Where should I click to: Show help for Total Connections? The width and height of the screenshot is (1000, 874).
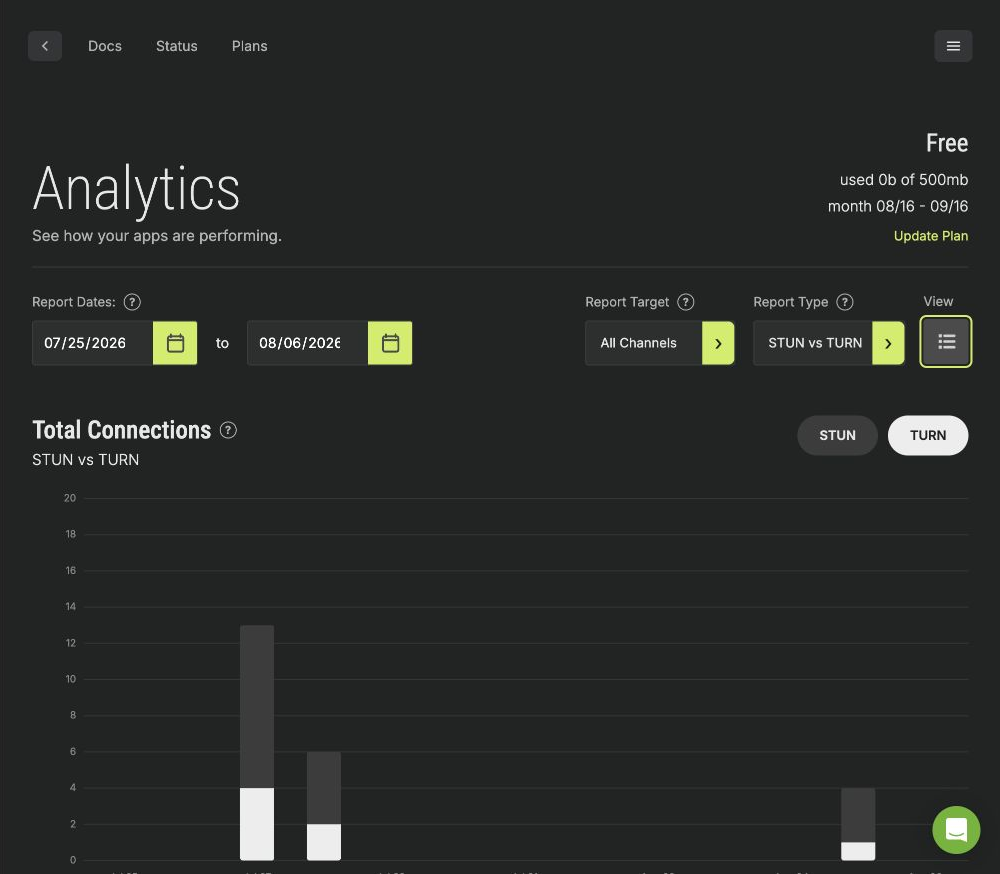click(228, 430)
